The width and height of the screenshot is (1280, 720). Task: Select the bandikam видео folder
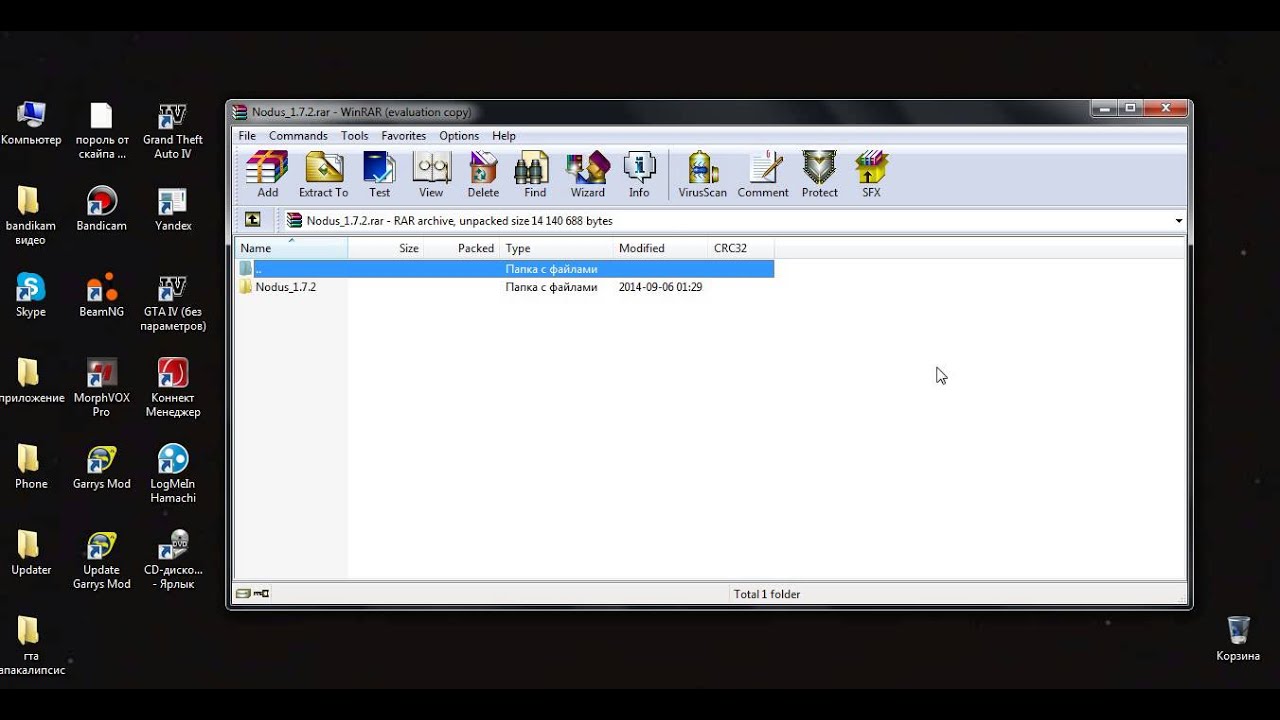pyautogui.click(x=30, y=216)
